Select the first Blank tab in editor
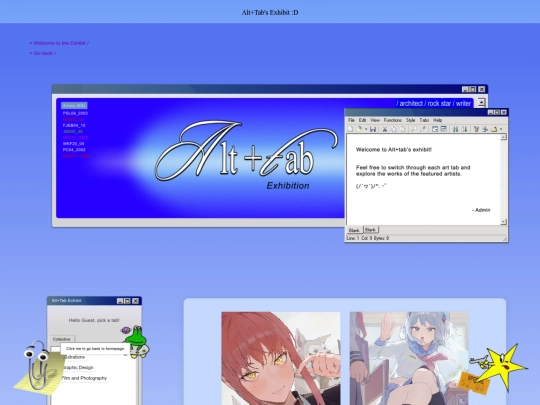Screen dimensions: 540x405 (354, 230)
